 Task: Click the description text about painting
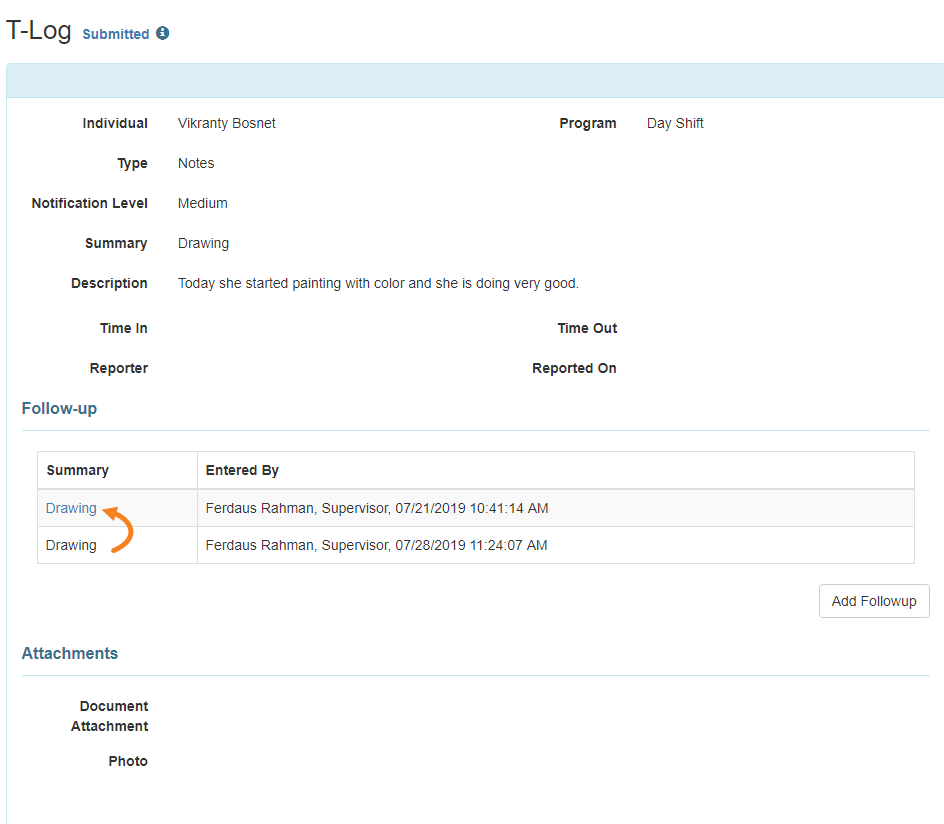[x=378, y=283]
